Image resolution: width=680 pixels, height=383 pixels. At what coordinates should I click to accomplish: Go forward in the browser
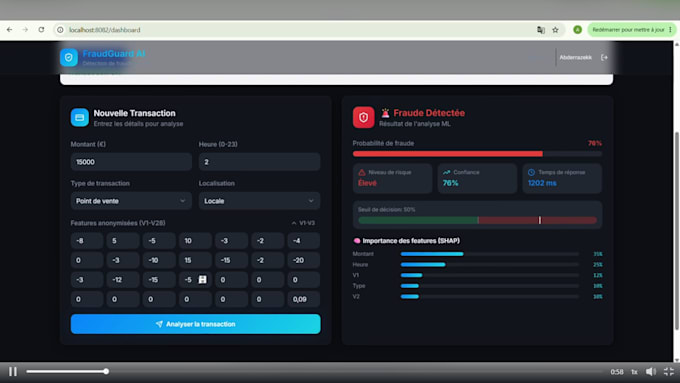pos(25,30)
